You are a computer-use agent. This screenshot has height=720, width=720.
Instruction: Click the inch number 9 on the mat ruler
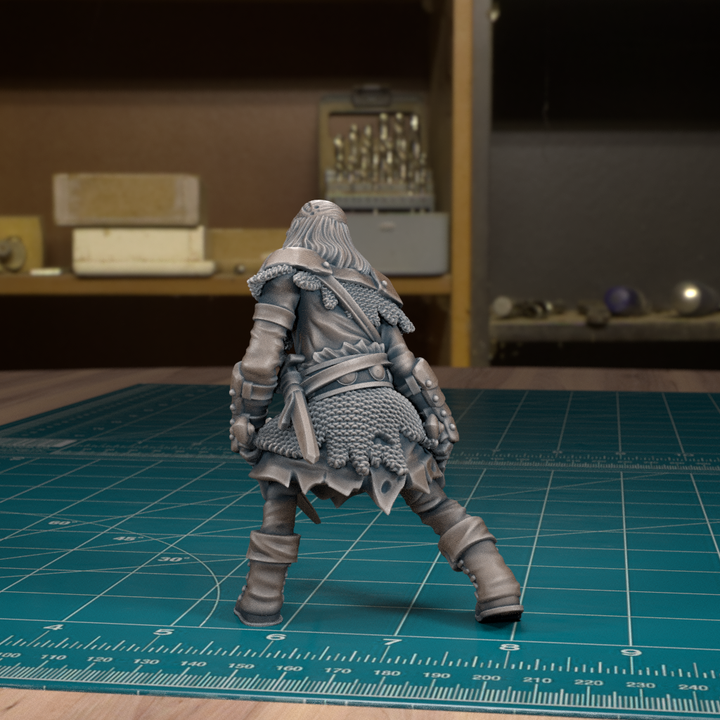[x=631, y=652]
